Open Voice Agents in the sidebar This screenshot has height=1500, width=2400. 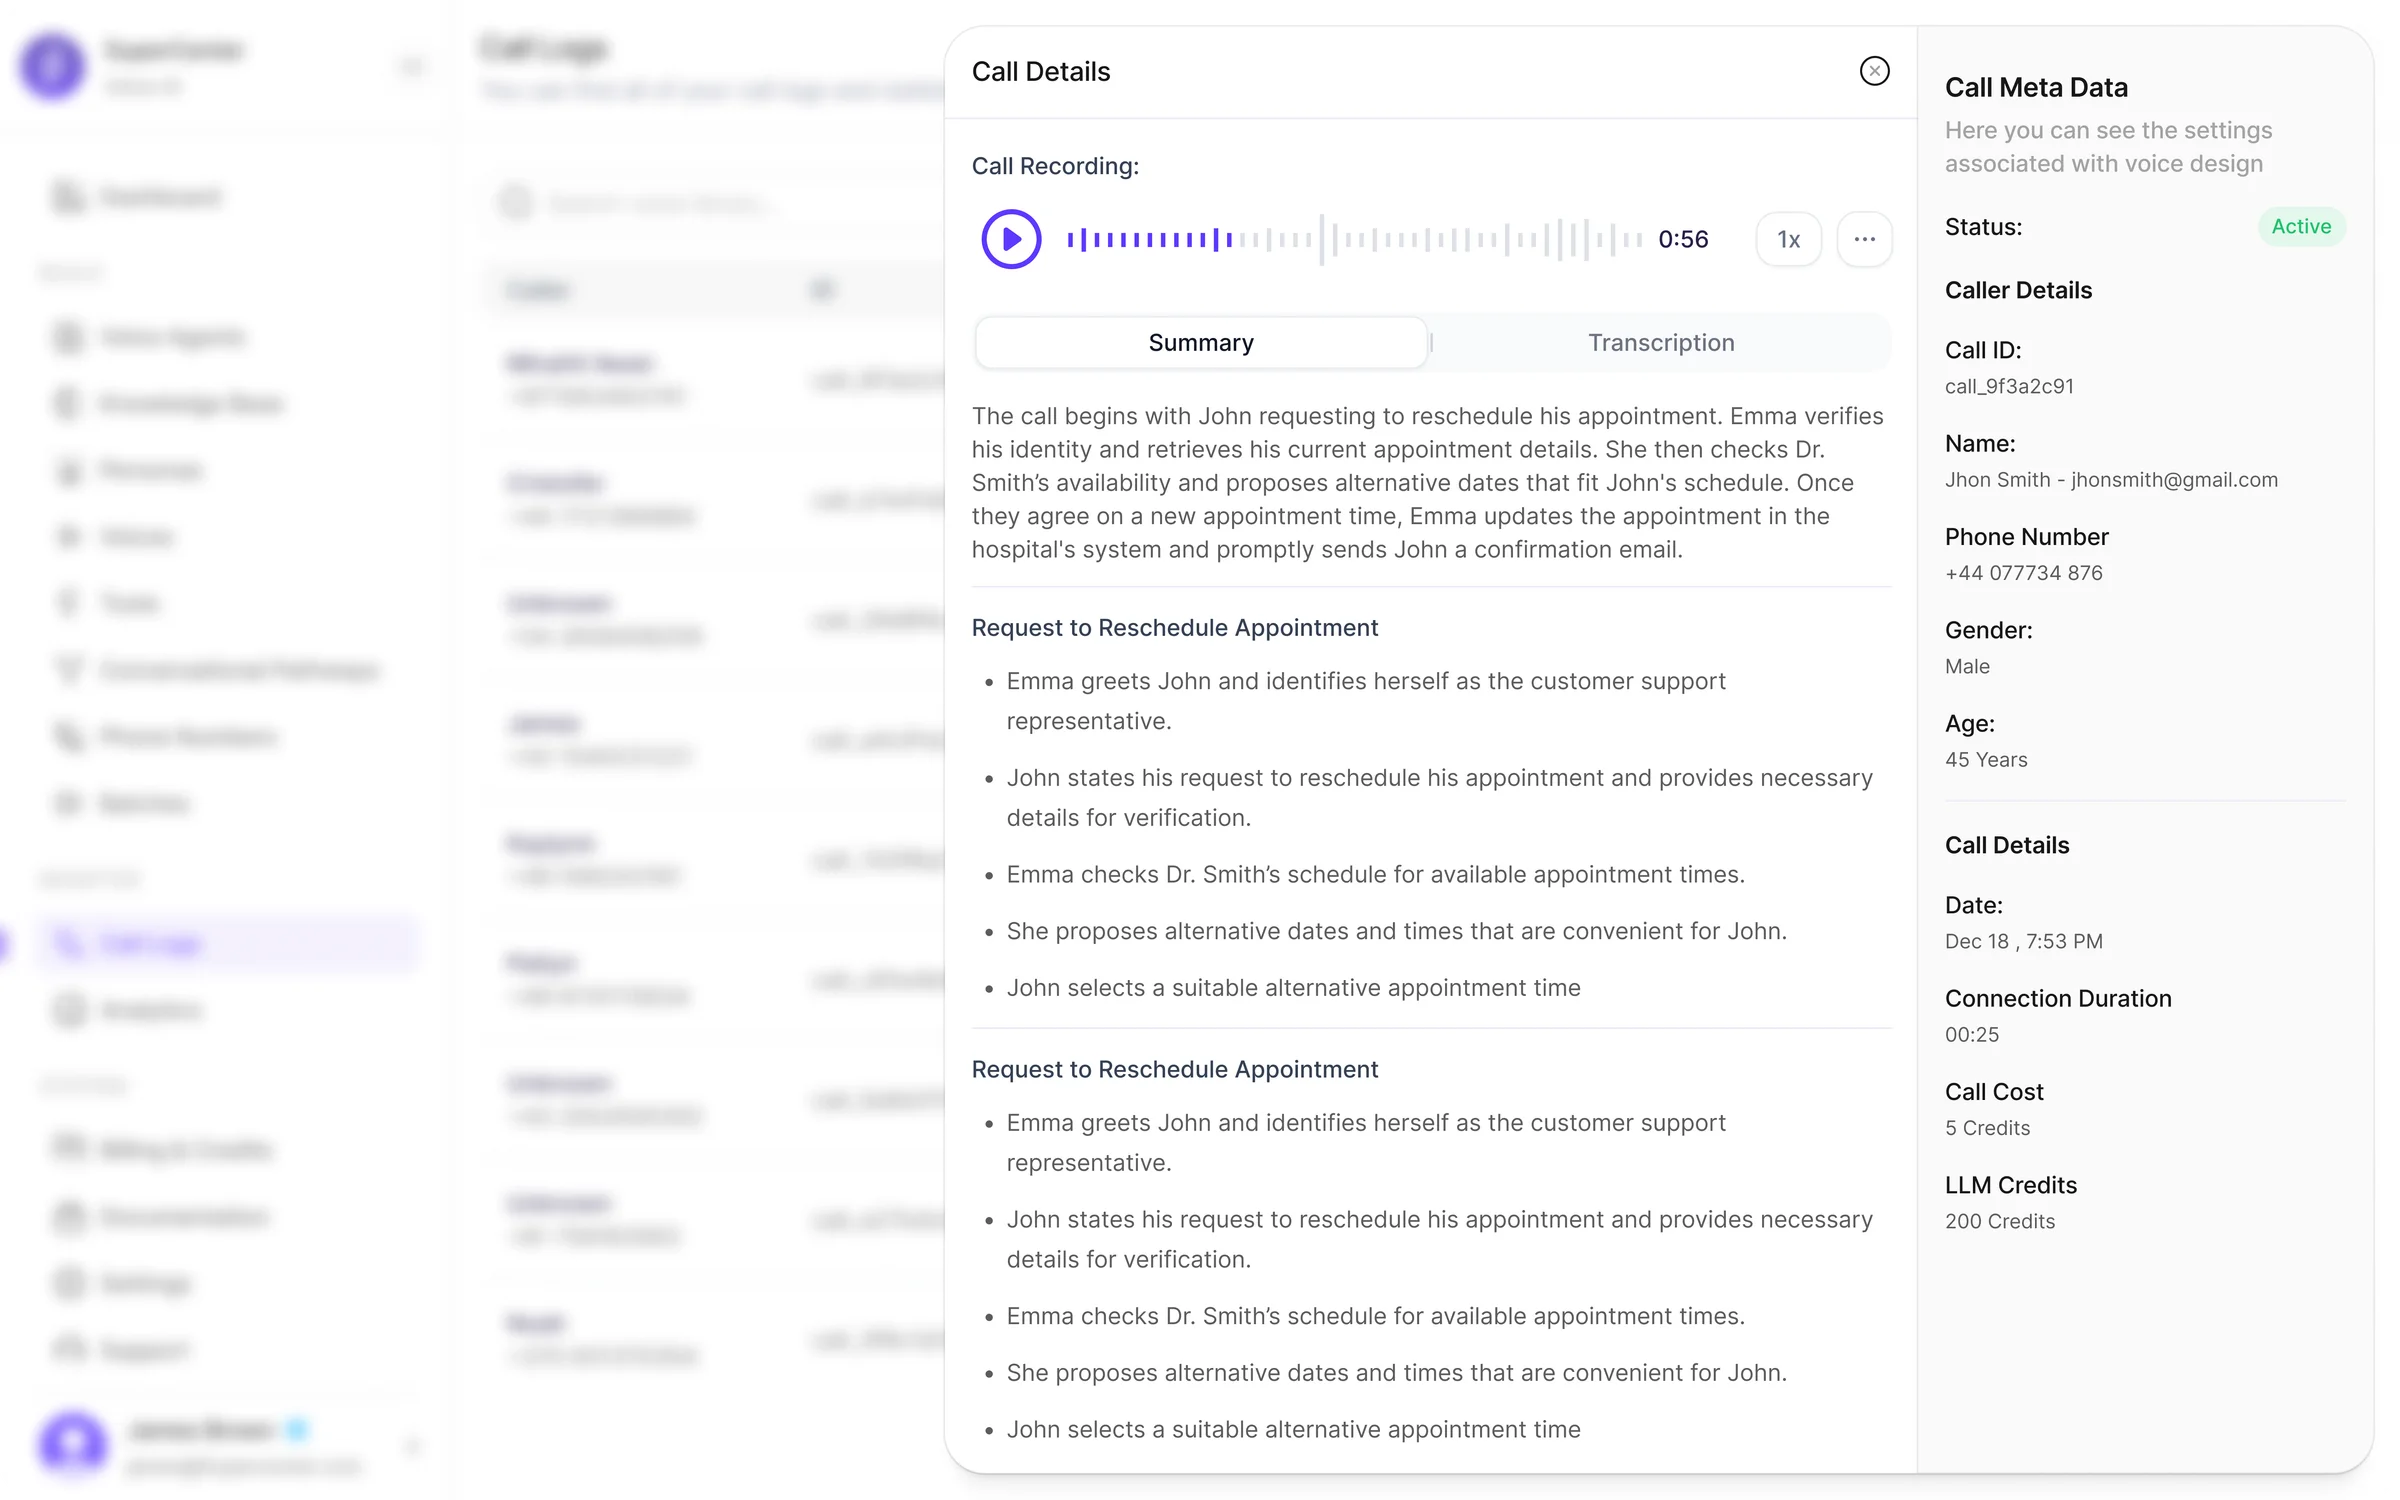tap(172, 337)
